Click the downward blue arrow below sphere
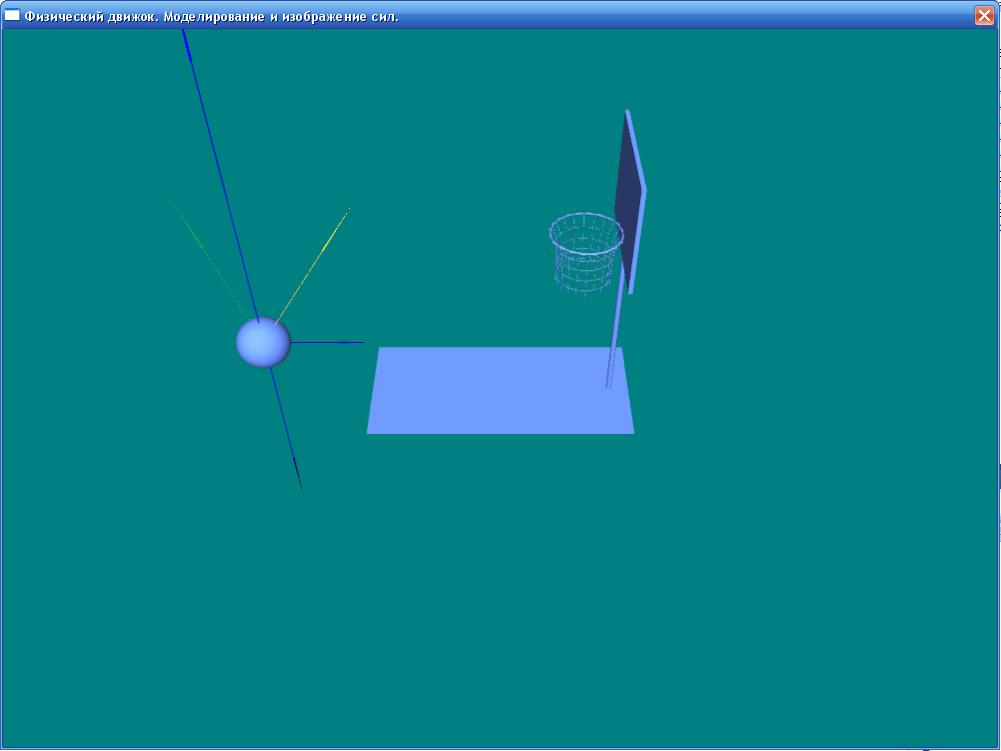The image size is (1001, 751). click(x=285, y=429)
